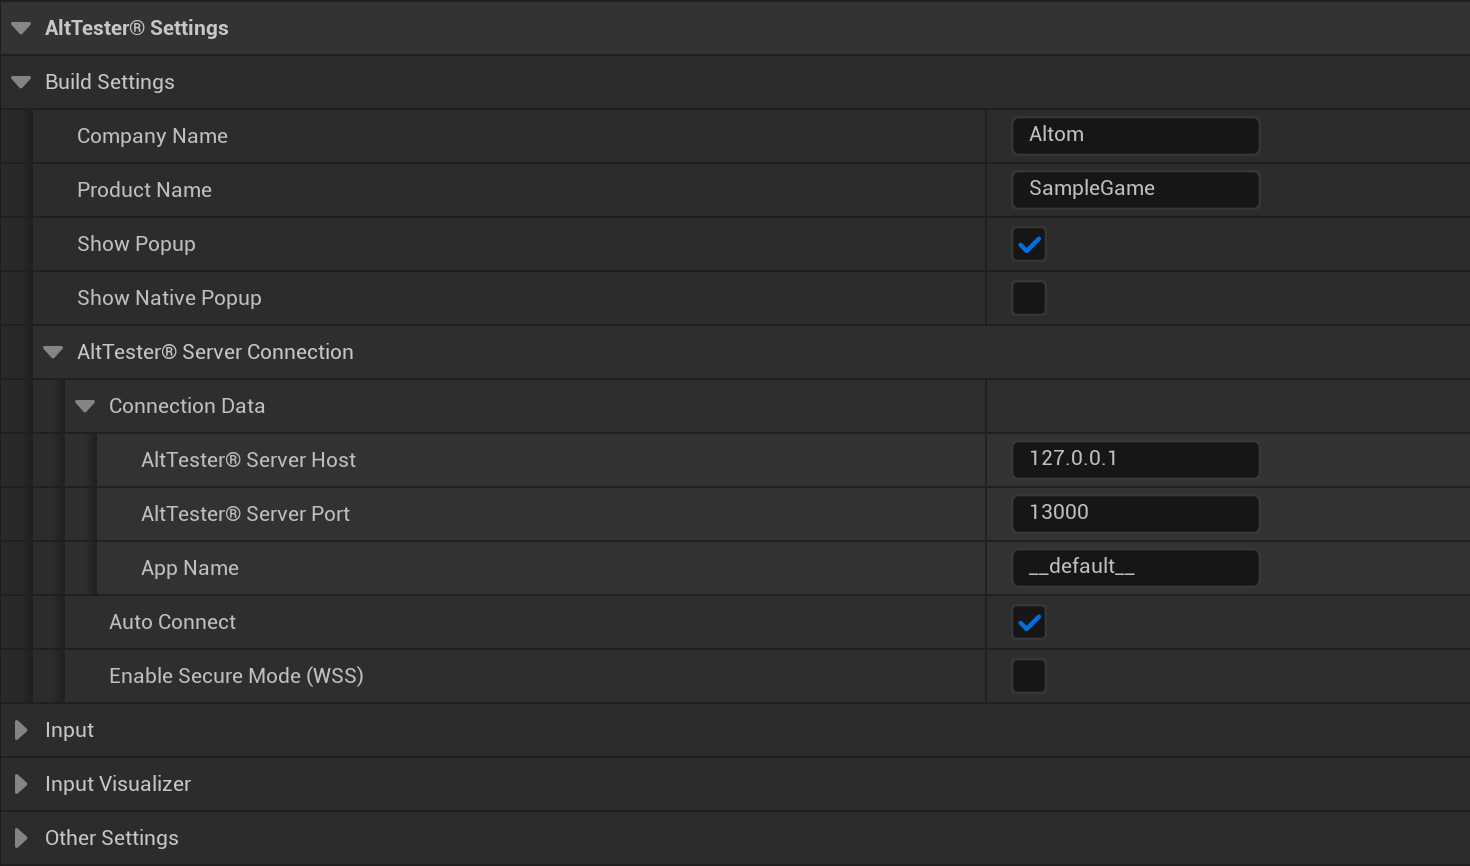Expand the Input section
This screenshot has width=1470, height=866.
[x=21, y=729]
